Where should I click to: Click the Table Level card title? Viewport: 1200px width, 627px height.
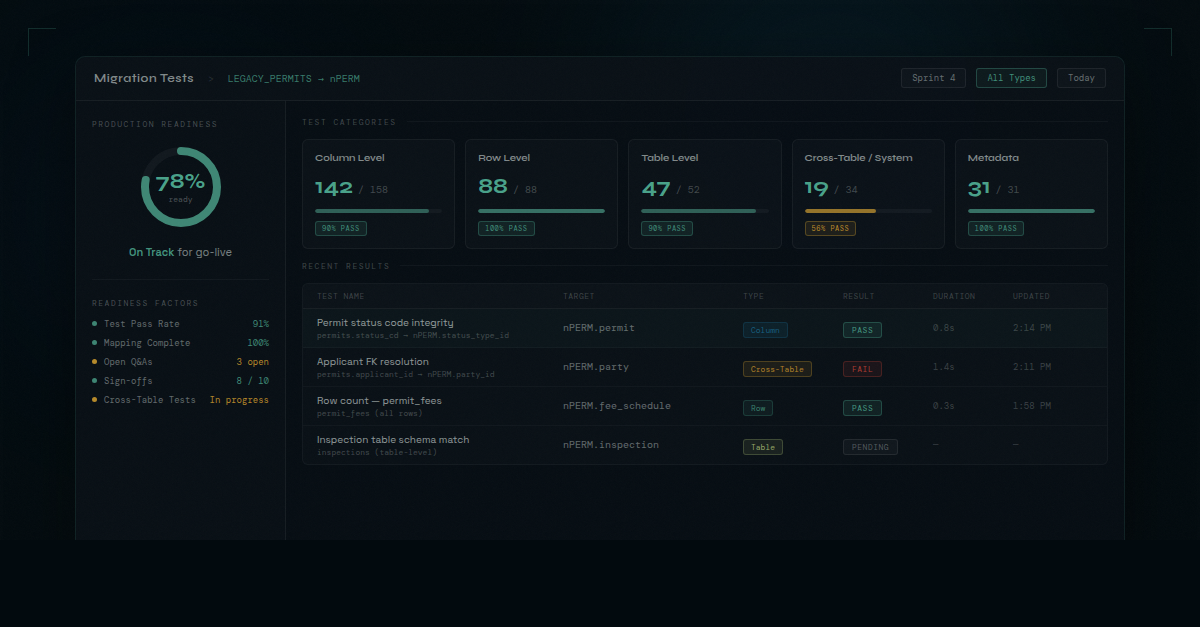(670, 158)
